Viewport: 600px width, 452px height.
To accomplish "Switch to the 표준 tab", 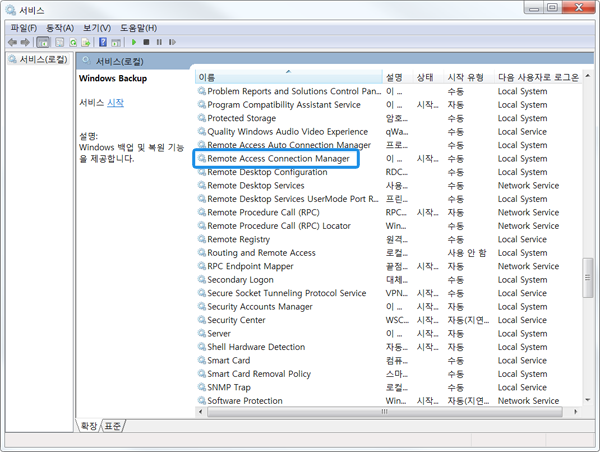I will (112, 426).
